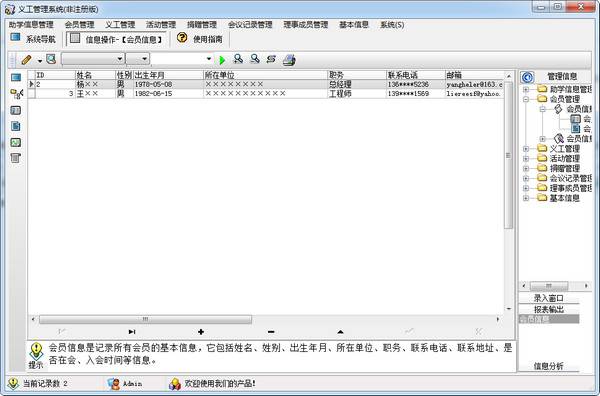Open the small operator combo box

pyautogui.click(x=138, y=59)
